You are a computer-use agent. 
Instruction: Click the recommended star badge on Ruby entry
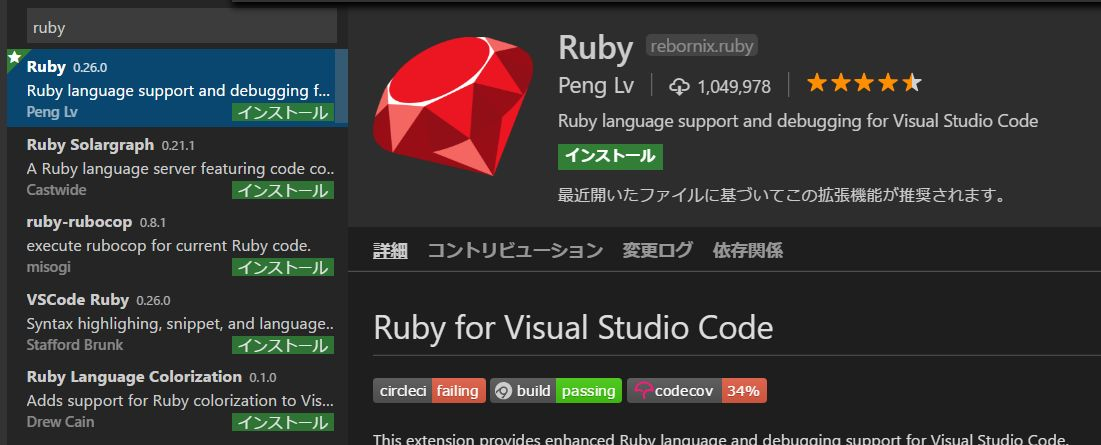pyautogui.click(x=15, y=58)
